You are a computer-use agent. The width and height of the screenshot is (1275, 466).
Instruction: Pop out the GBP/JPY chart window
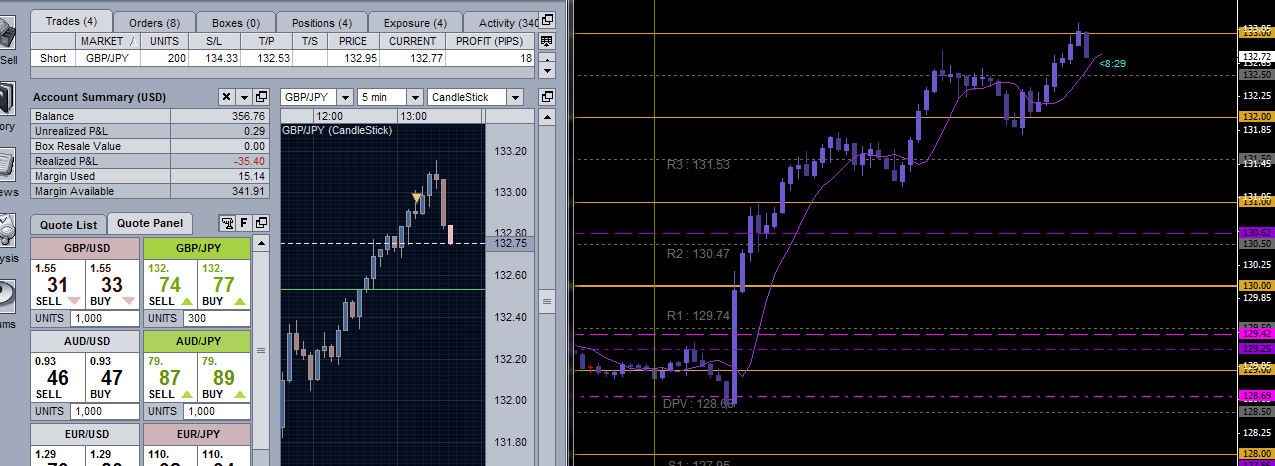click(x=547, y=97)
